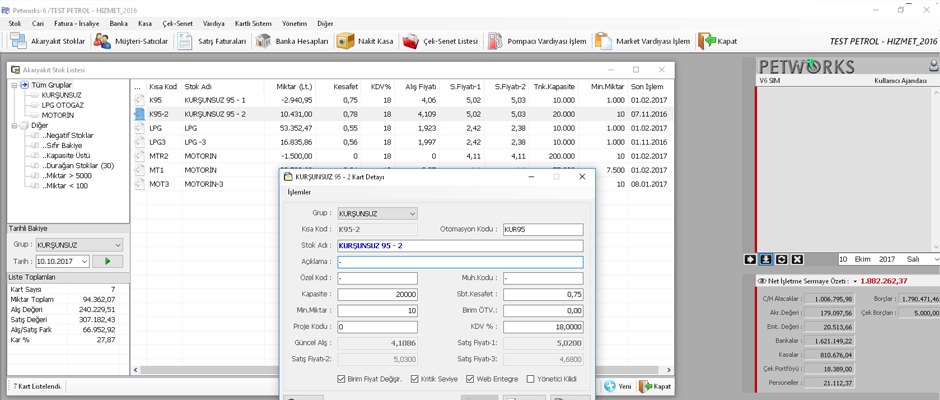Open the Çek-Senet menu
The height and width of the screenshot is (400, 940).
[x=177, y=23]
